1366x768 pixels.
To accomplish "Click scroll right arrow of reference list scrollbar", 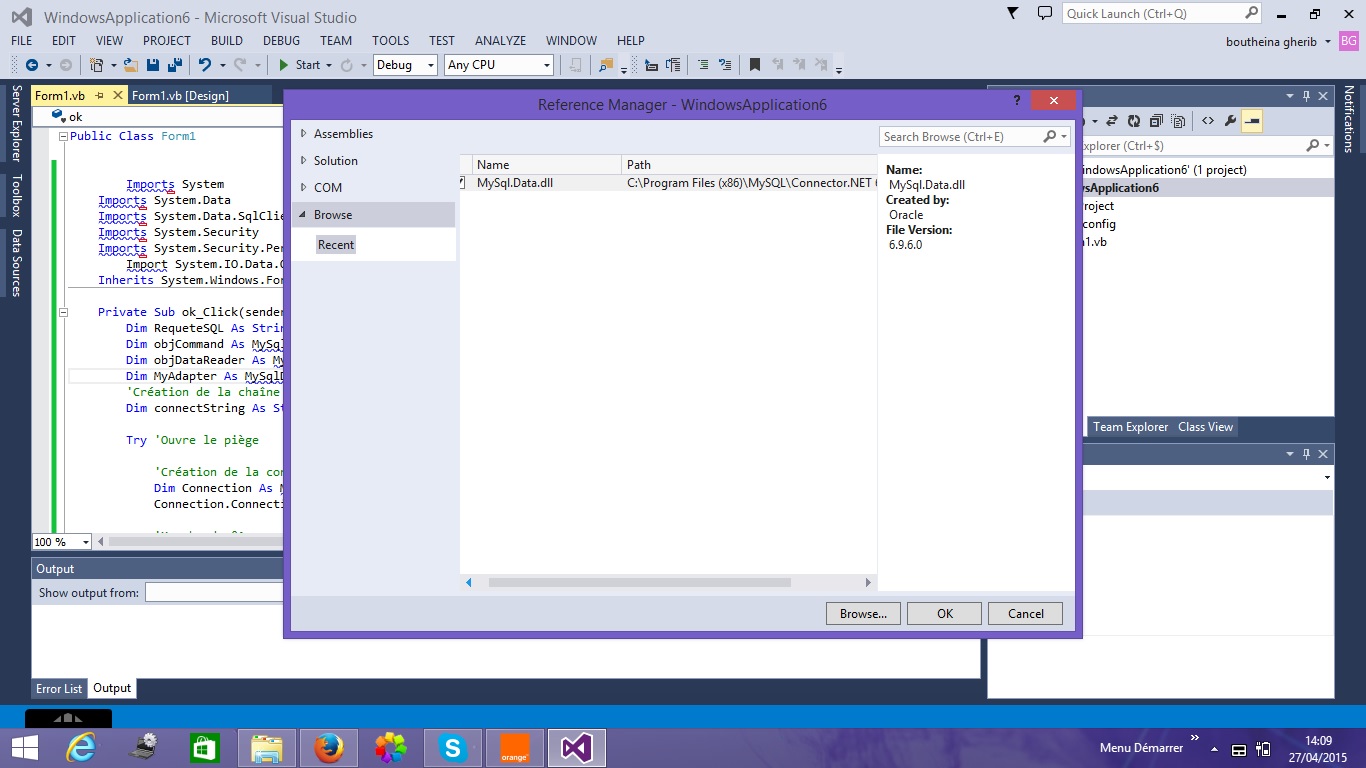I will coord(868,582).
